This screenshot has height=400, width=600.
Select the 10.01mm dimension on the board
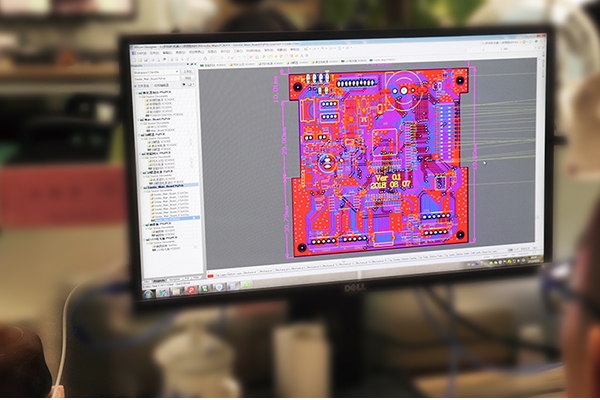point(276,88)
